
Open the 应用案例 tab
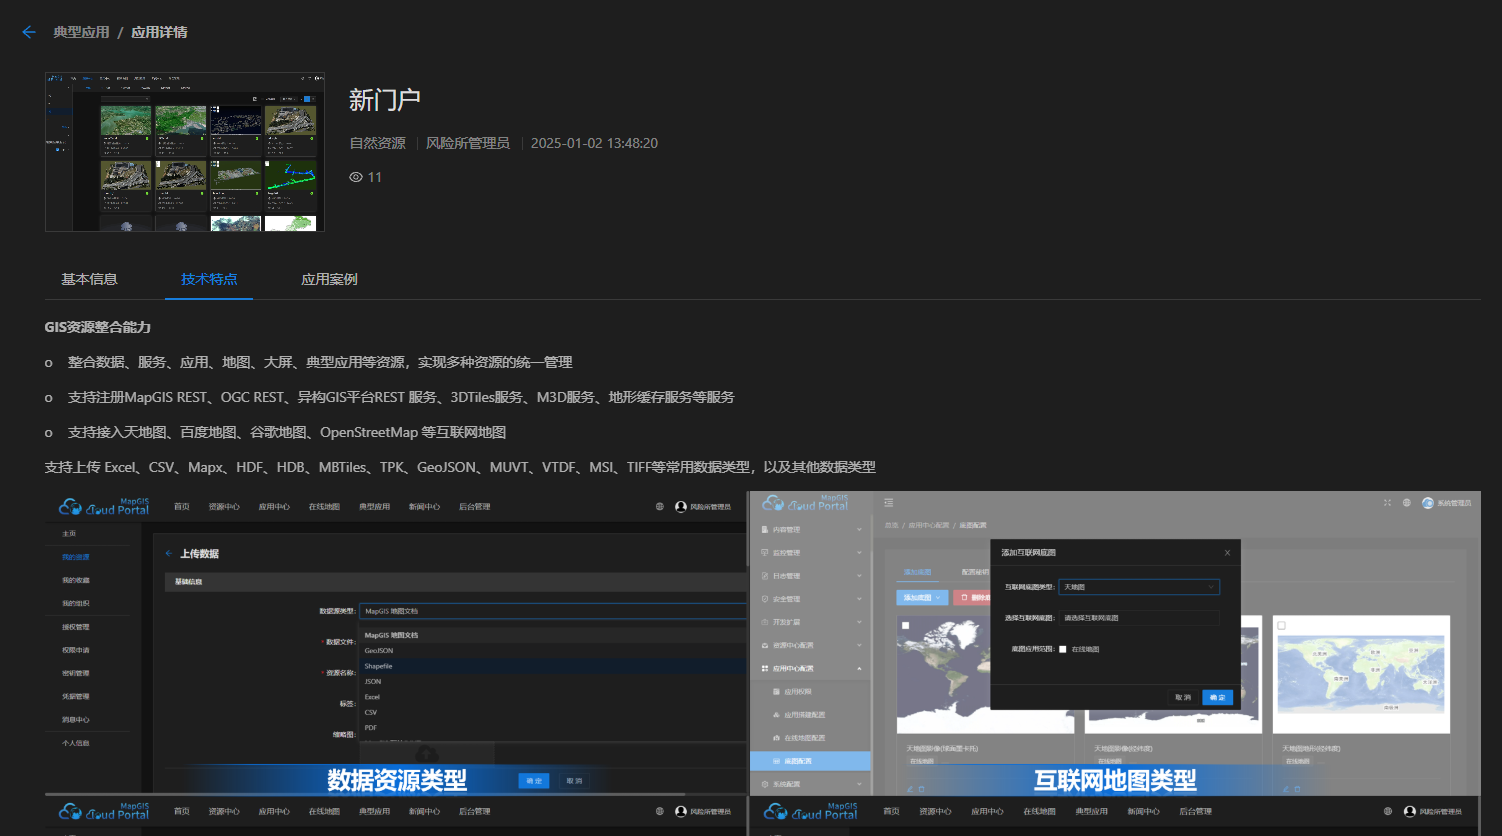pyautogui.click(x=329, y=279)
